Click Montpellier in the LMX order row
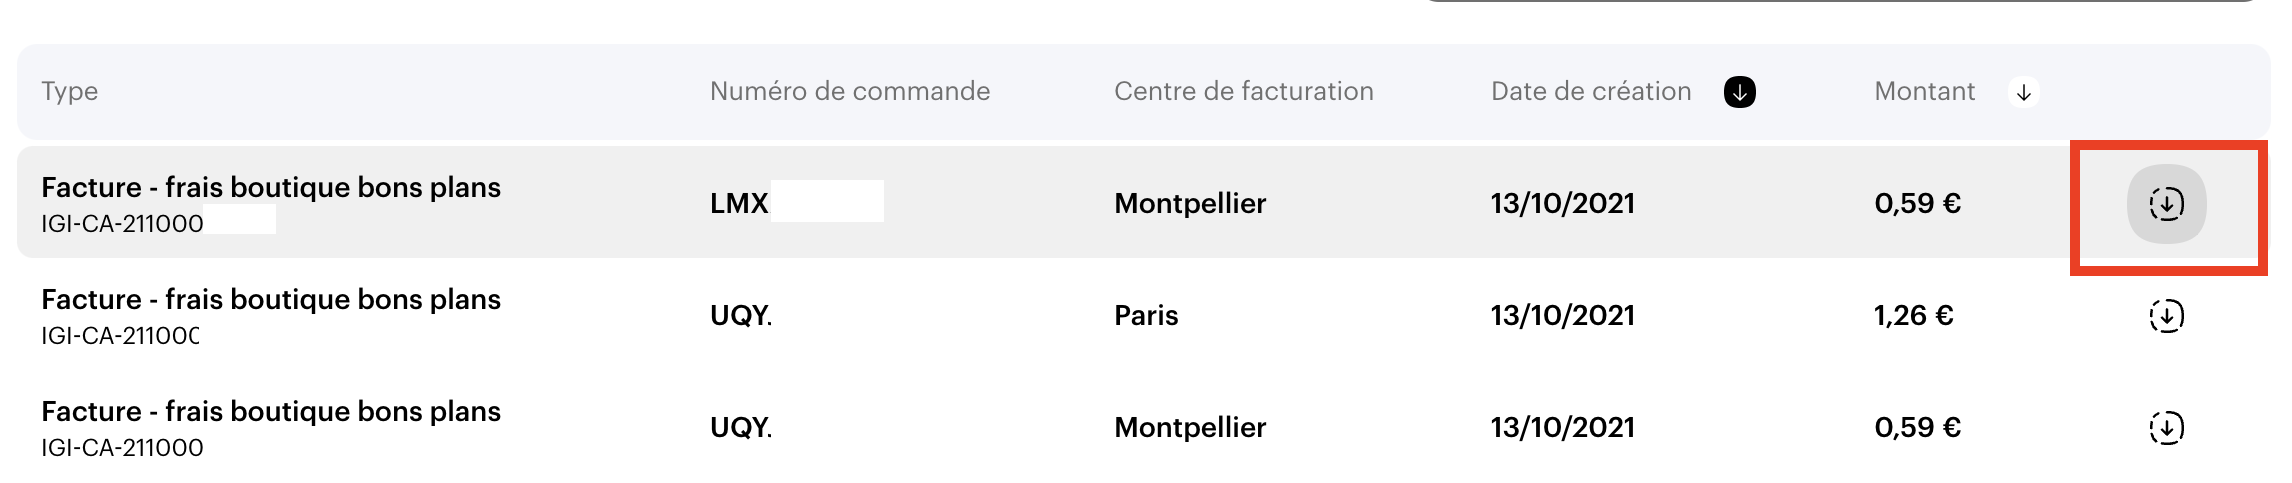The height and width of the screenshot is (483, 2292). [x=1190, y=204]
